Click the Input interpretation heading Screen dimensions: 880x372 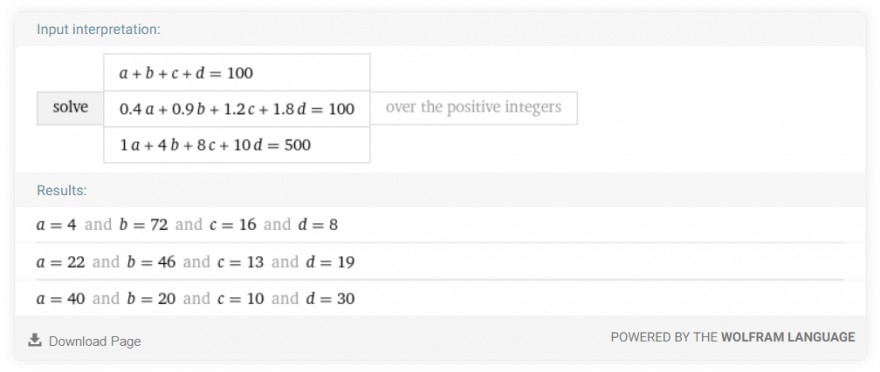coord(98,29)
